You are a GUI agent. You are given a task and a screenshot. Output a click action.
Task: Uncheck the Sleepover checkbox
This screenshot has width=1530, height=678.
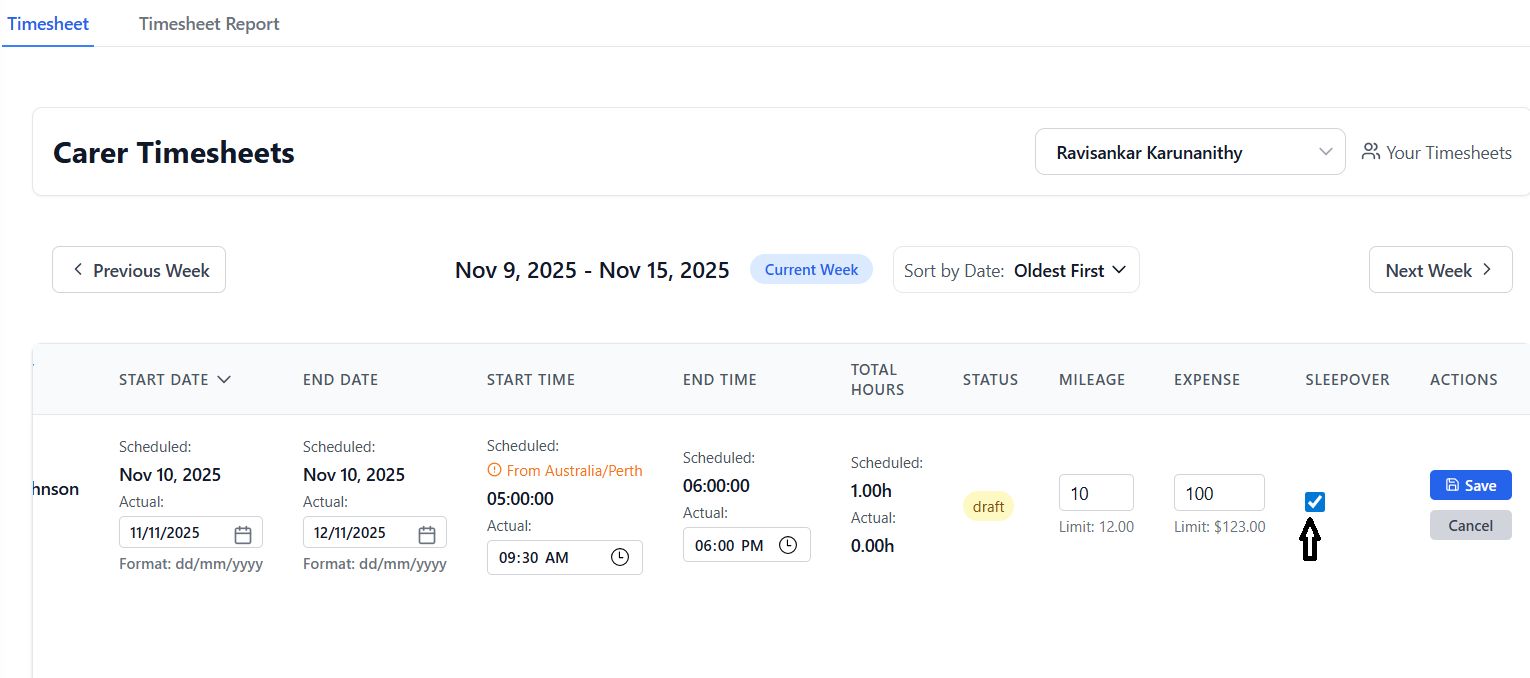click(x=1315, y=502)
